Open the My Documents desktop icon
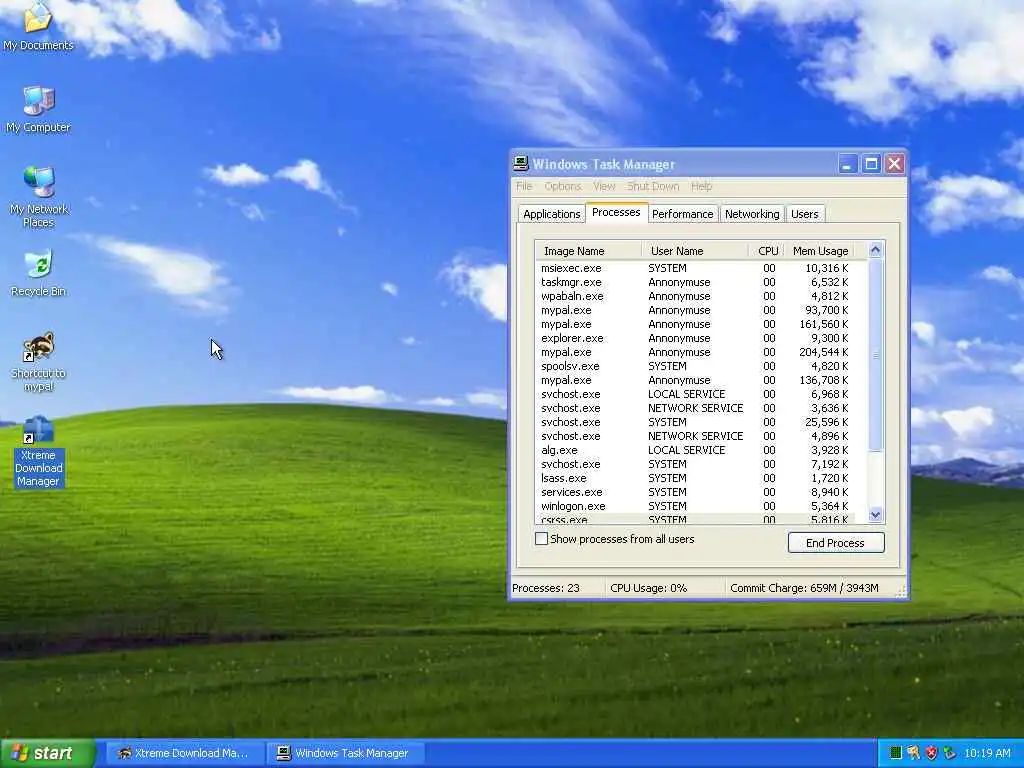Viewport: 1024px width, 768px height. coord(38,26)
